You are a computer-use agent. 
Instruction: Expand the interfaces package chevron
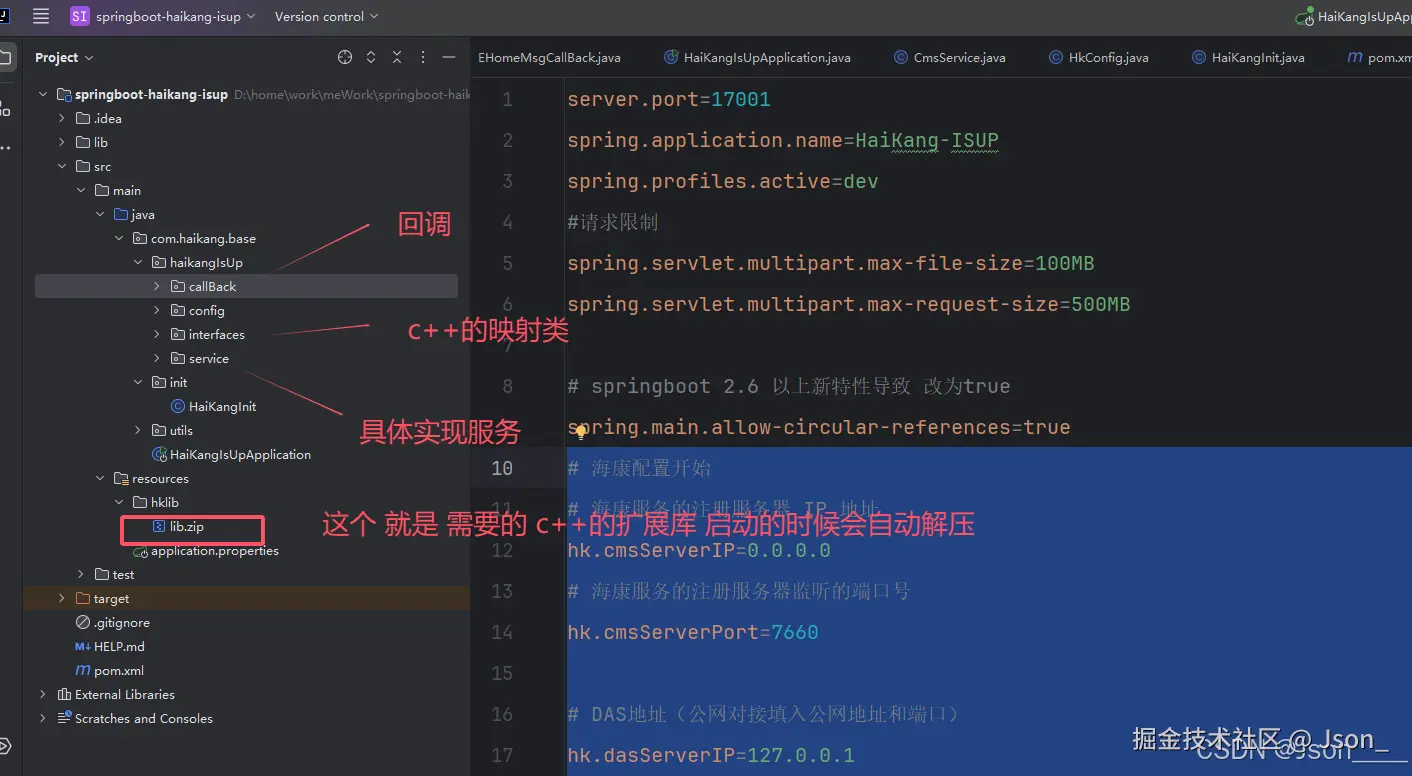(157, 334)
